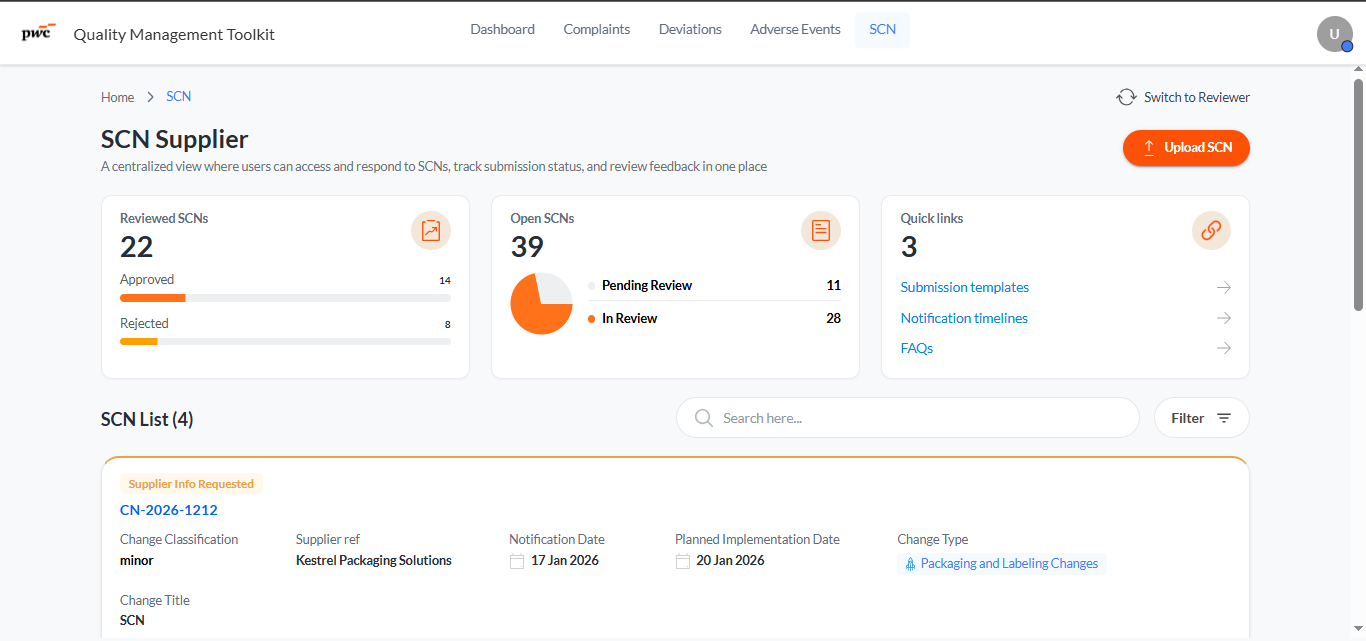Focus the Search here field
The height and width of the screenshot is (641, 1366).
908,418
